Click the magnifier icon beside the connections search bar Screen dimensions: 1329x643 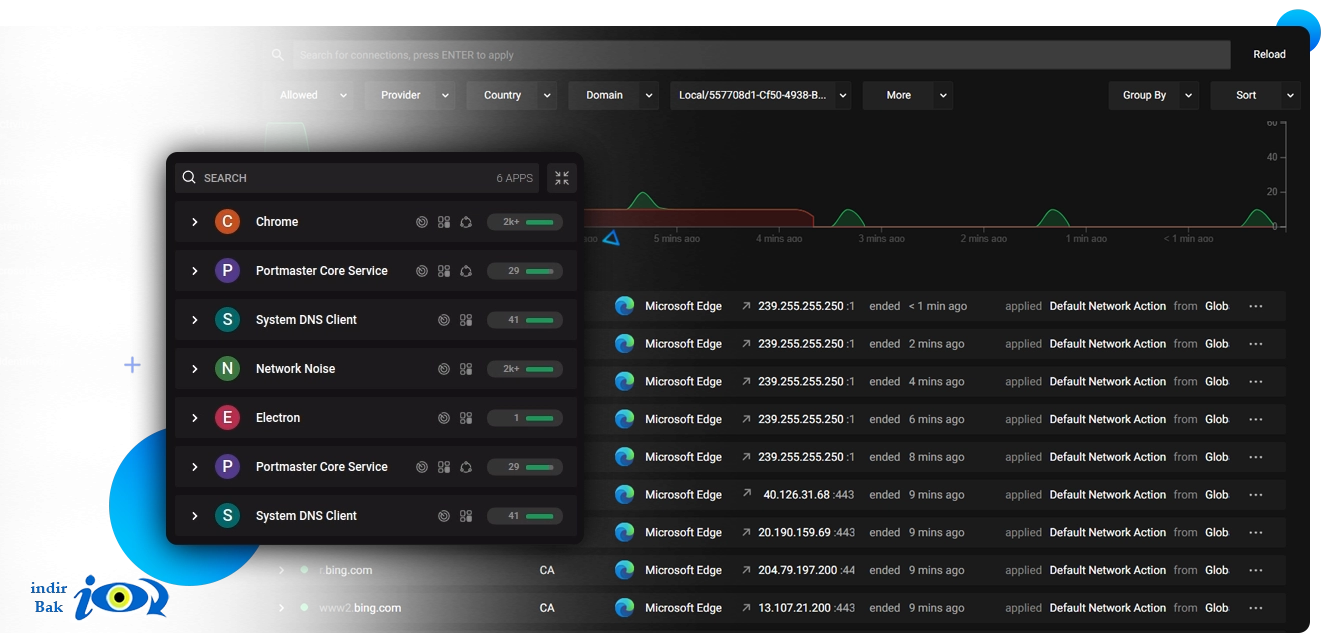(278, 55)
